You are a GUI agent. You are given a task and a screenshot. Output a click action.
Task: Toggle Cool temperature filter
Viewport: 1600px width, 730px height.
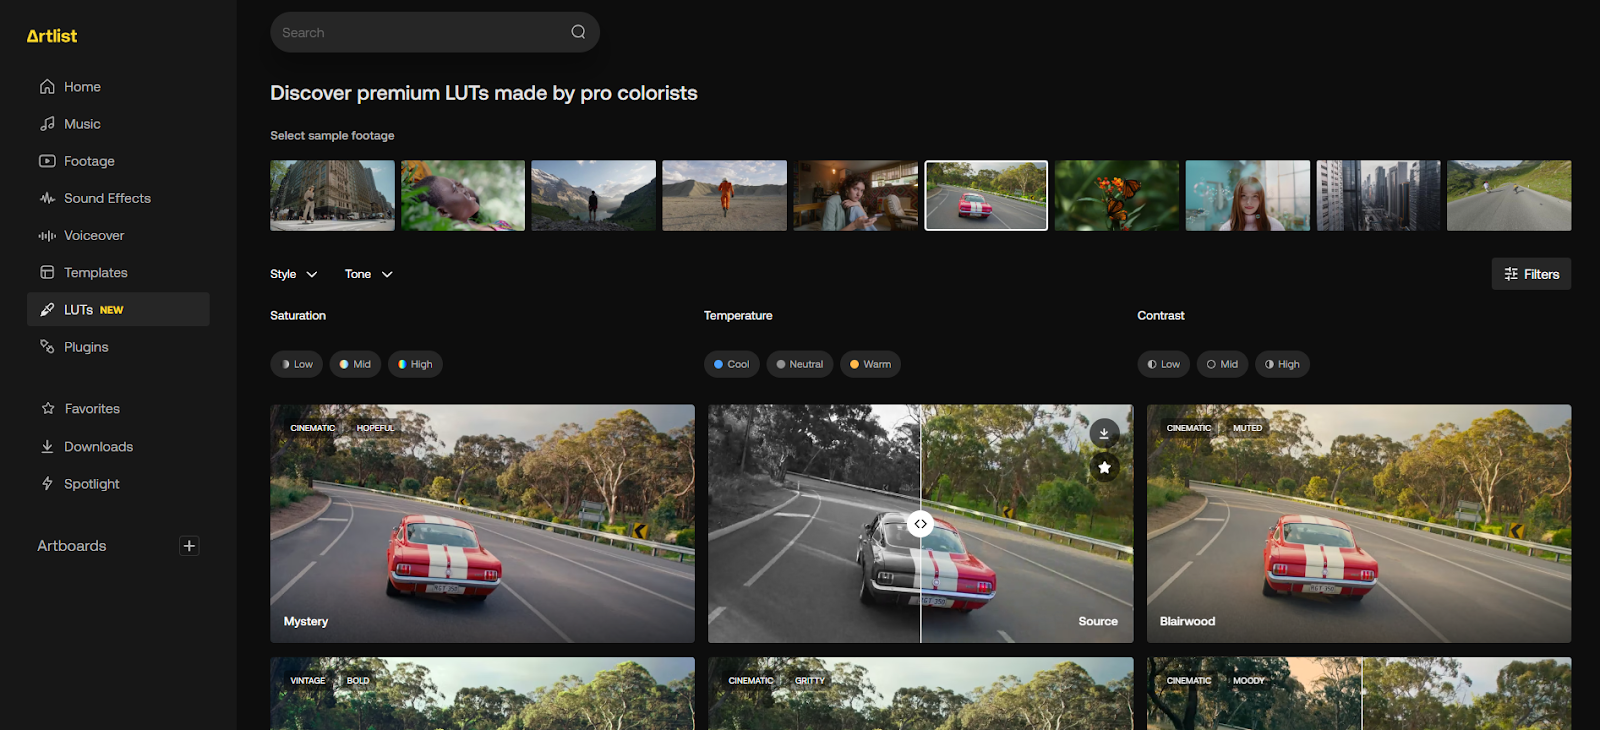point(731,364)
